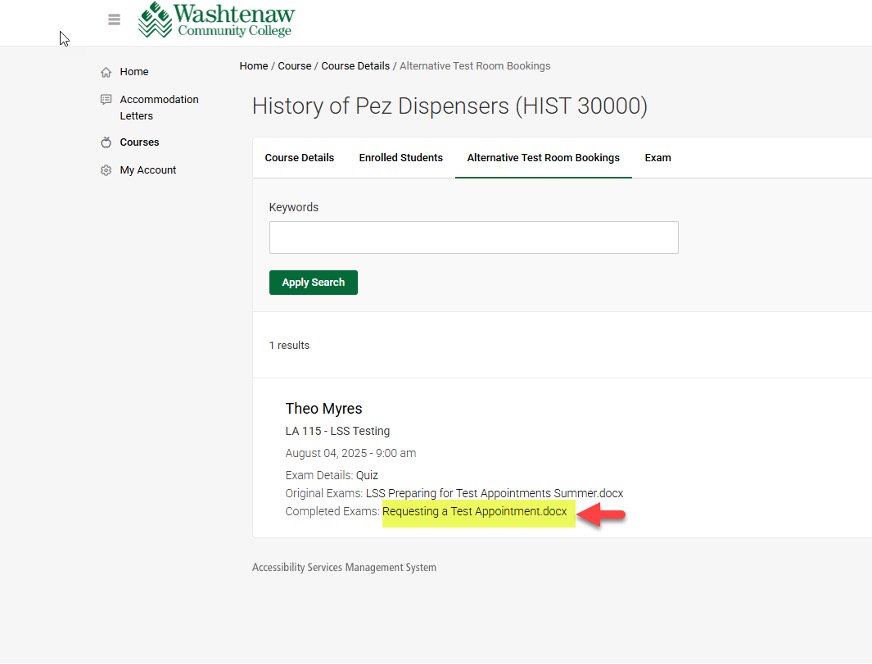
Task: Click the Course breadcrumb link
Action: click(x=294, y=66)
